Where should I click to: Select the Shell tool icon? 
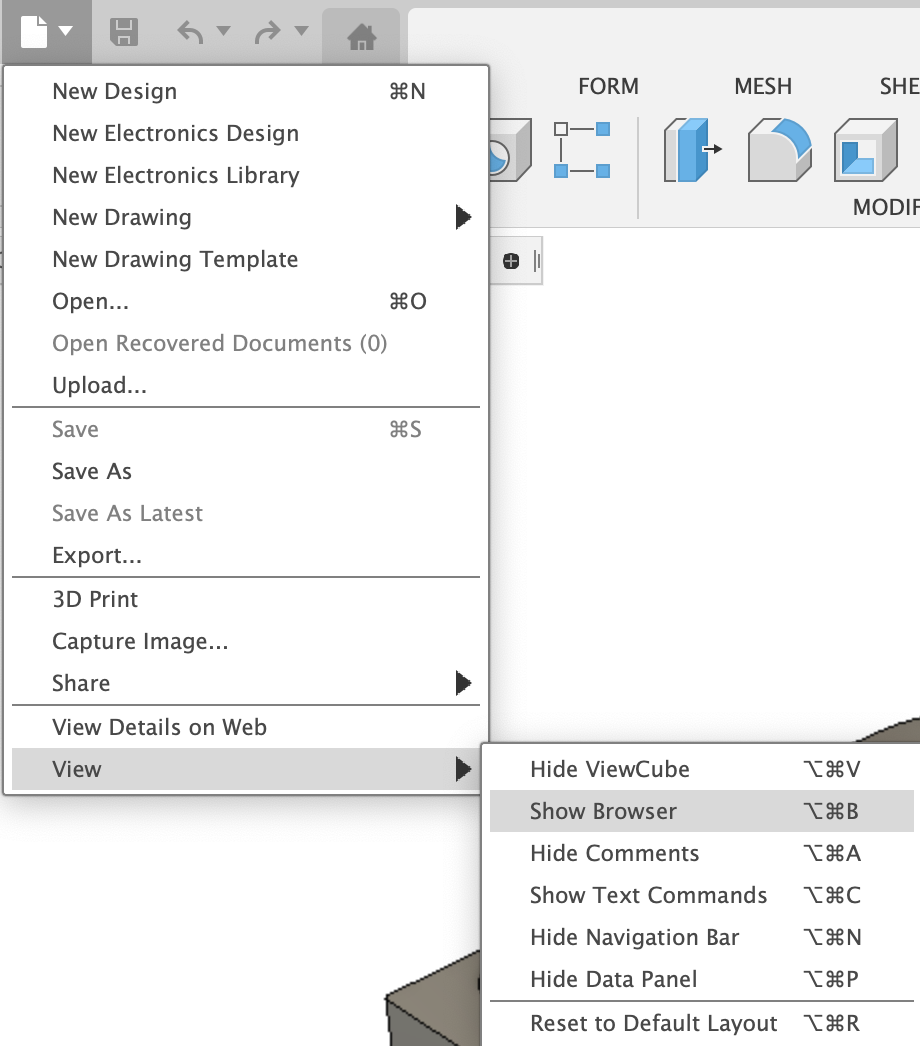point(862,150)
